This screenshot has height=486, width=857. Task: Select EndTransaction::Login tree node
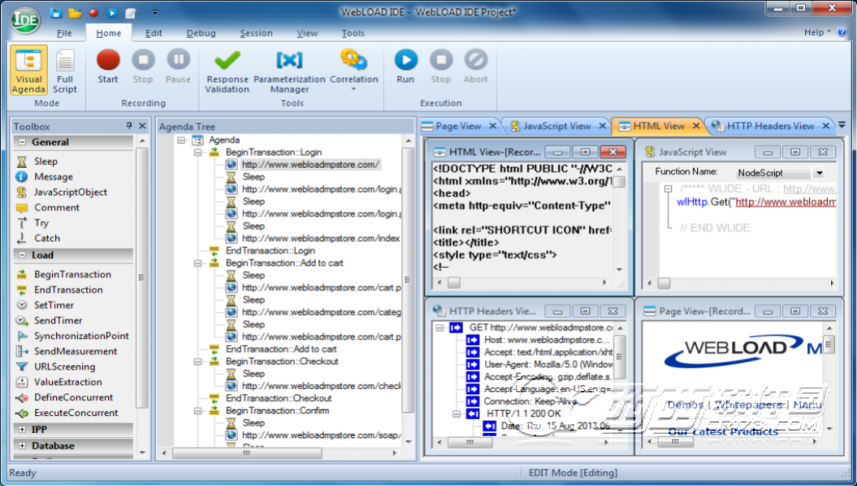tap(270, 250)
